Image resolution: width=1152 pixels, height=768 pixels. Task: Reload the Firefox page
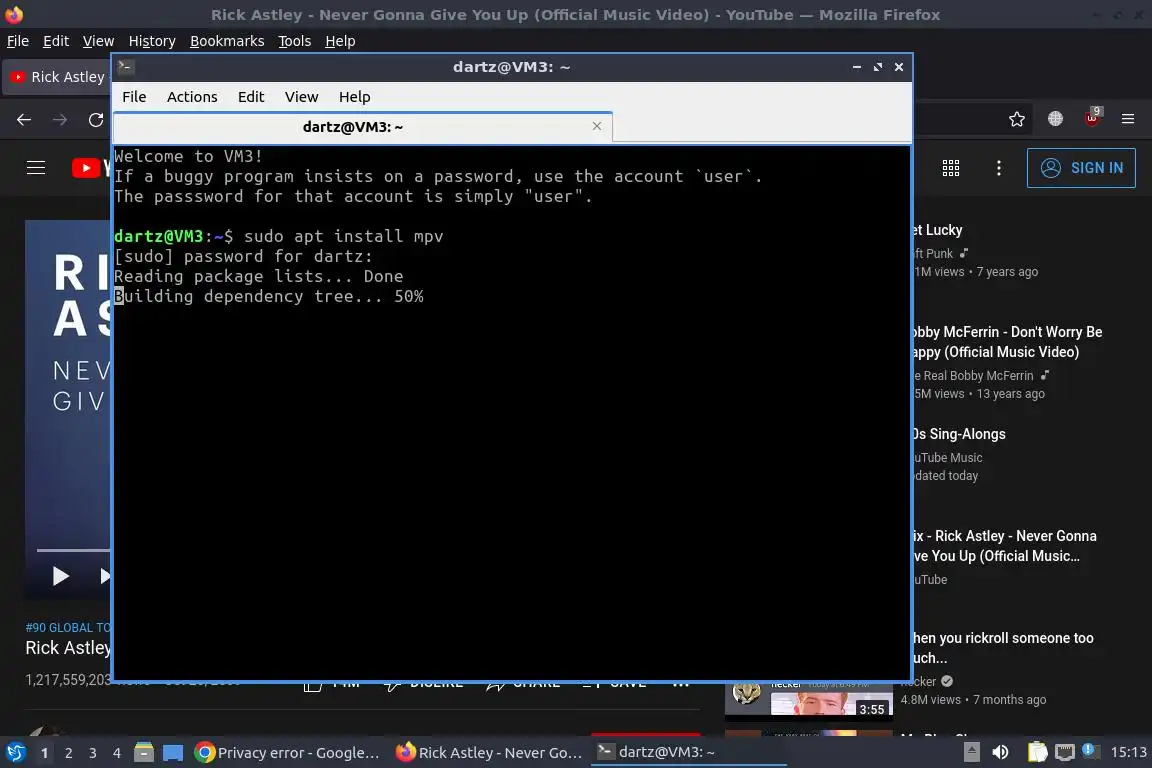pos(96,119)
